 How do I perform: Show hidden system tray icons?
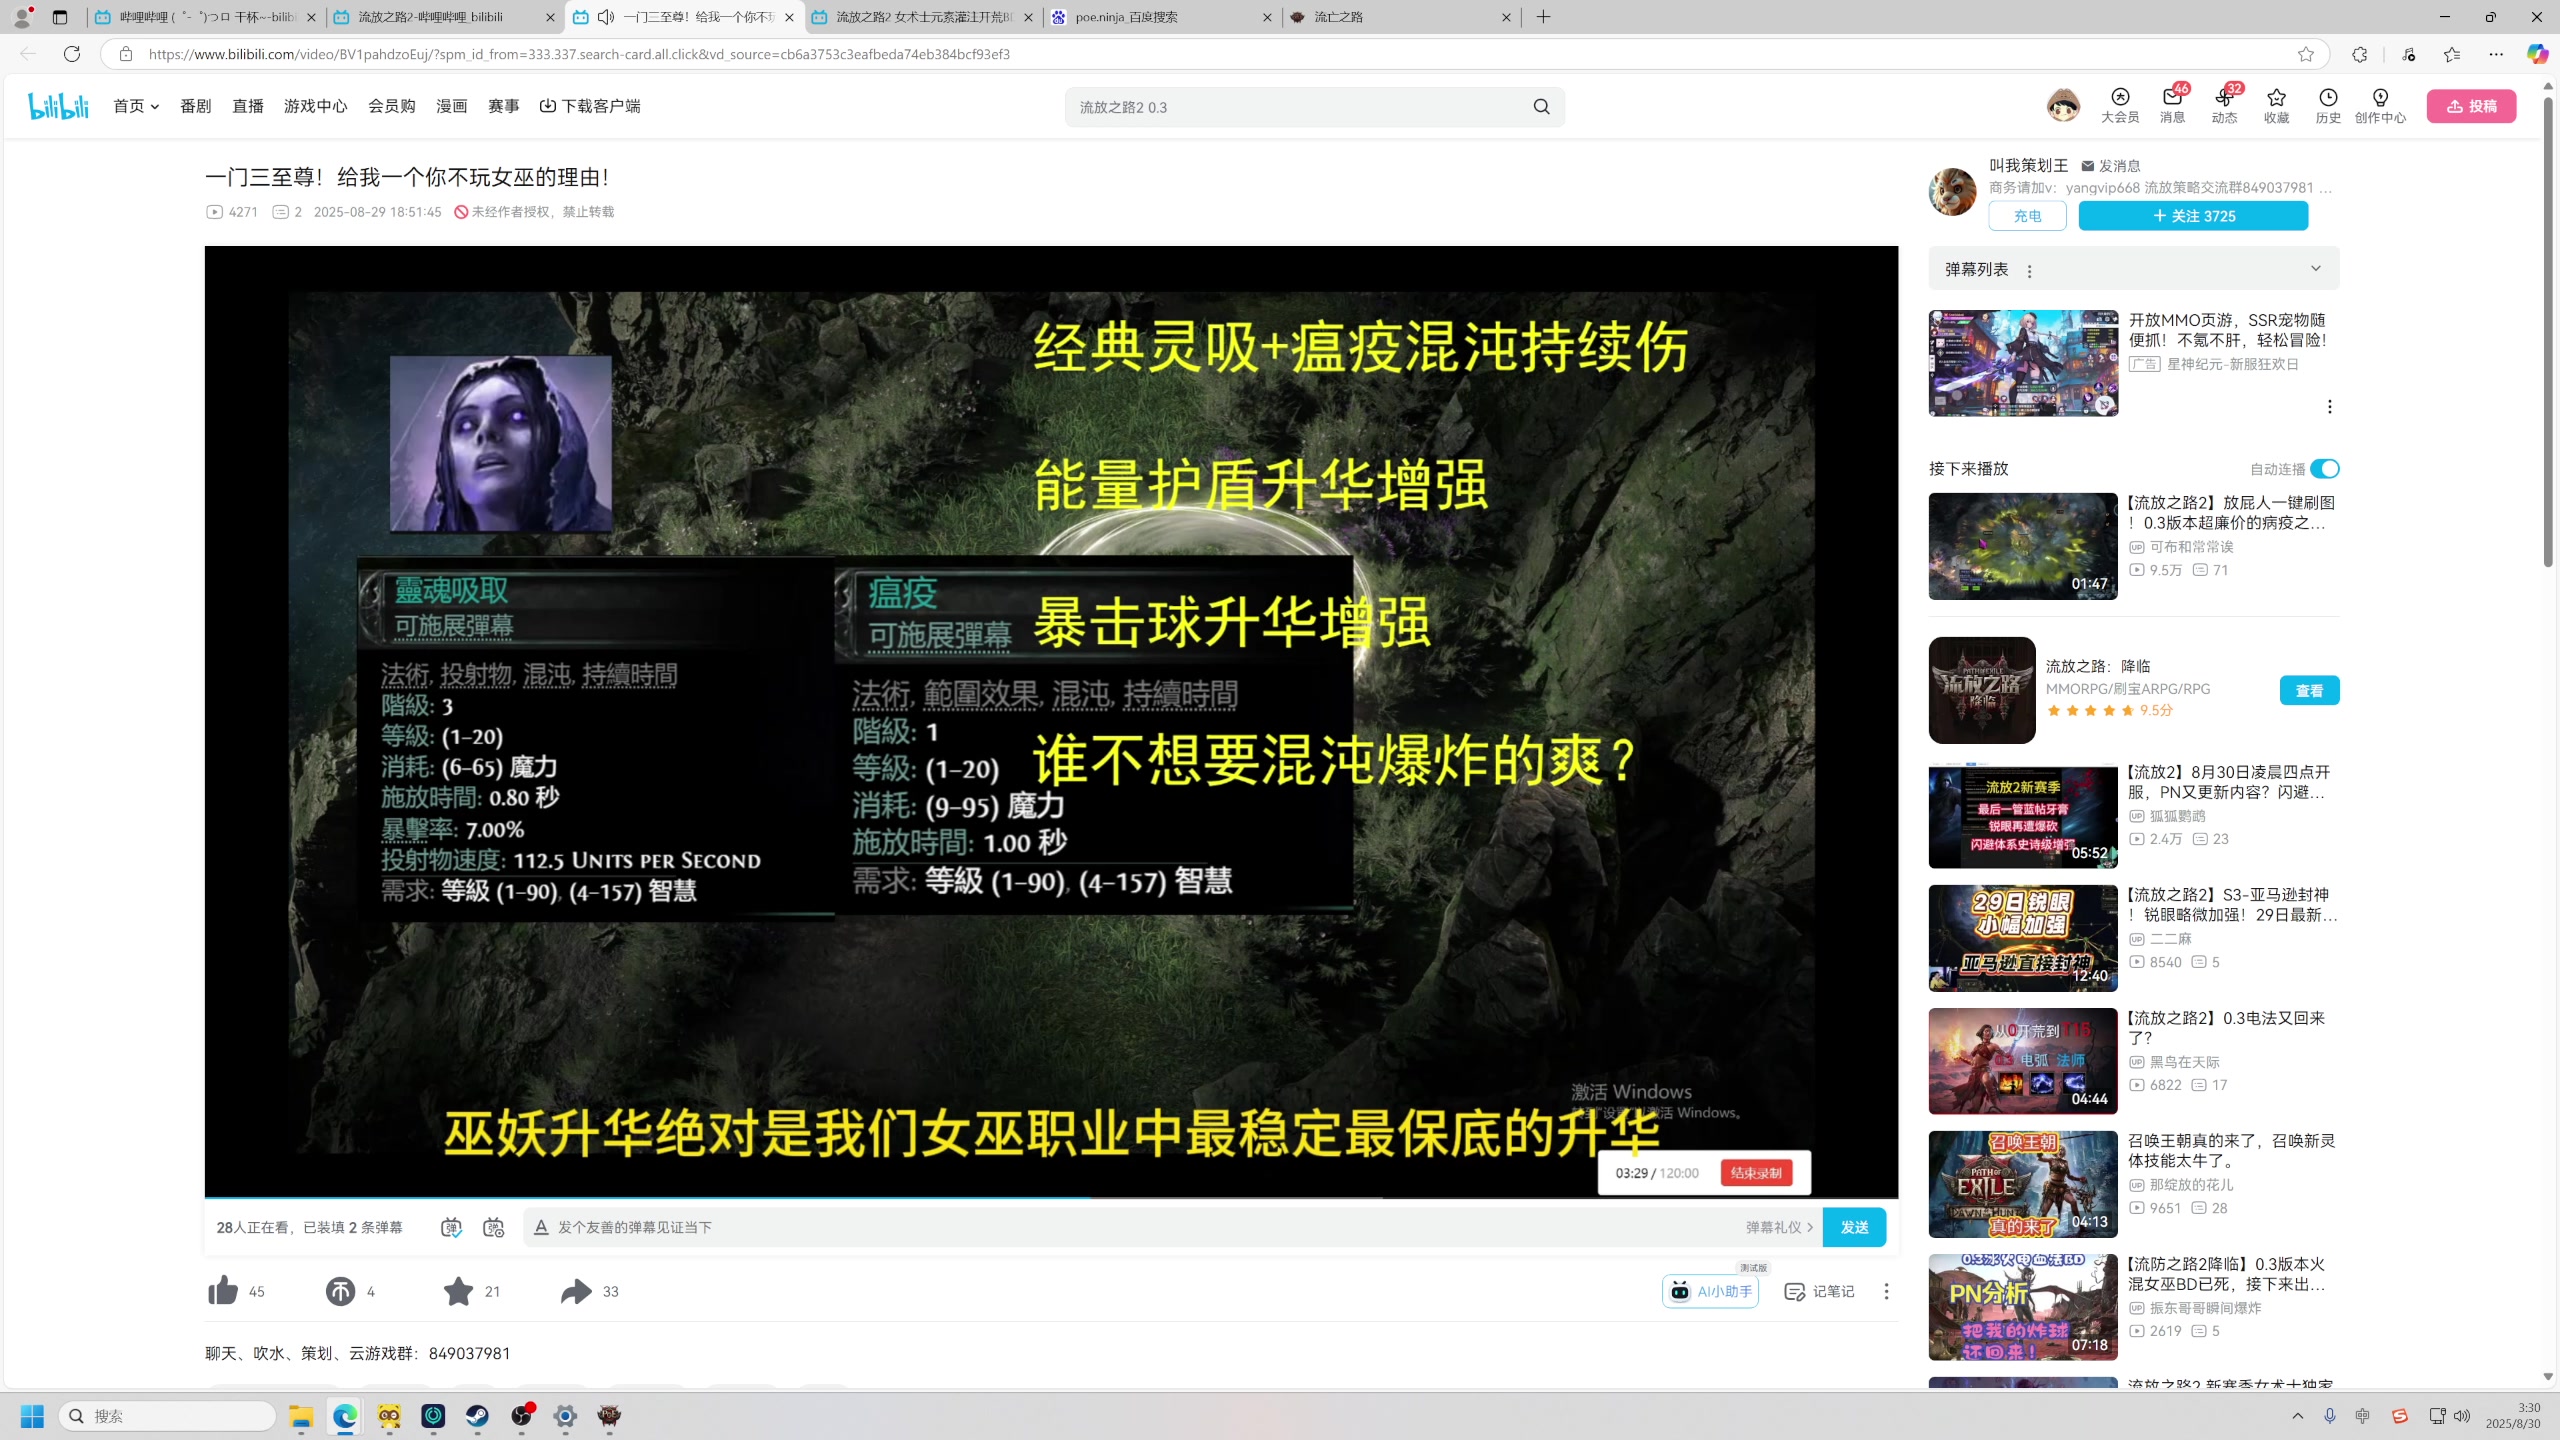tap(2297, 1416)
